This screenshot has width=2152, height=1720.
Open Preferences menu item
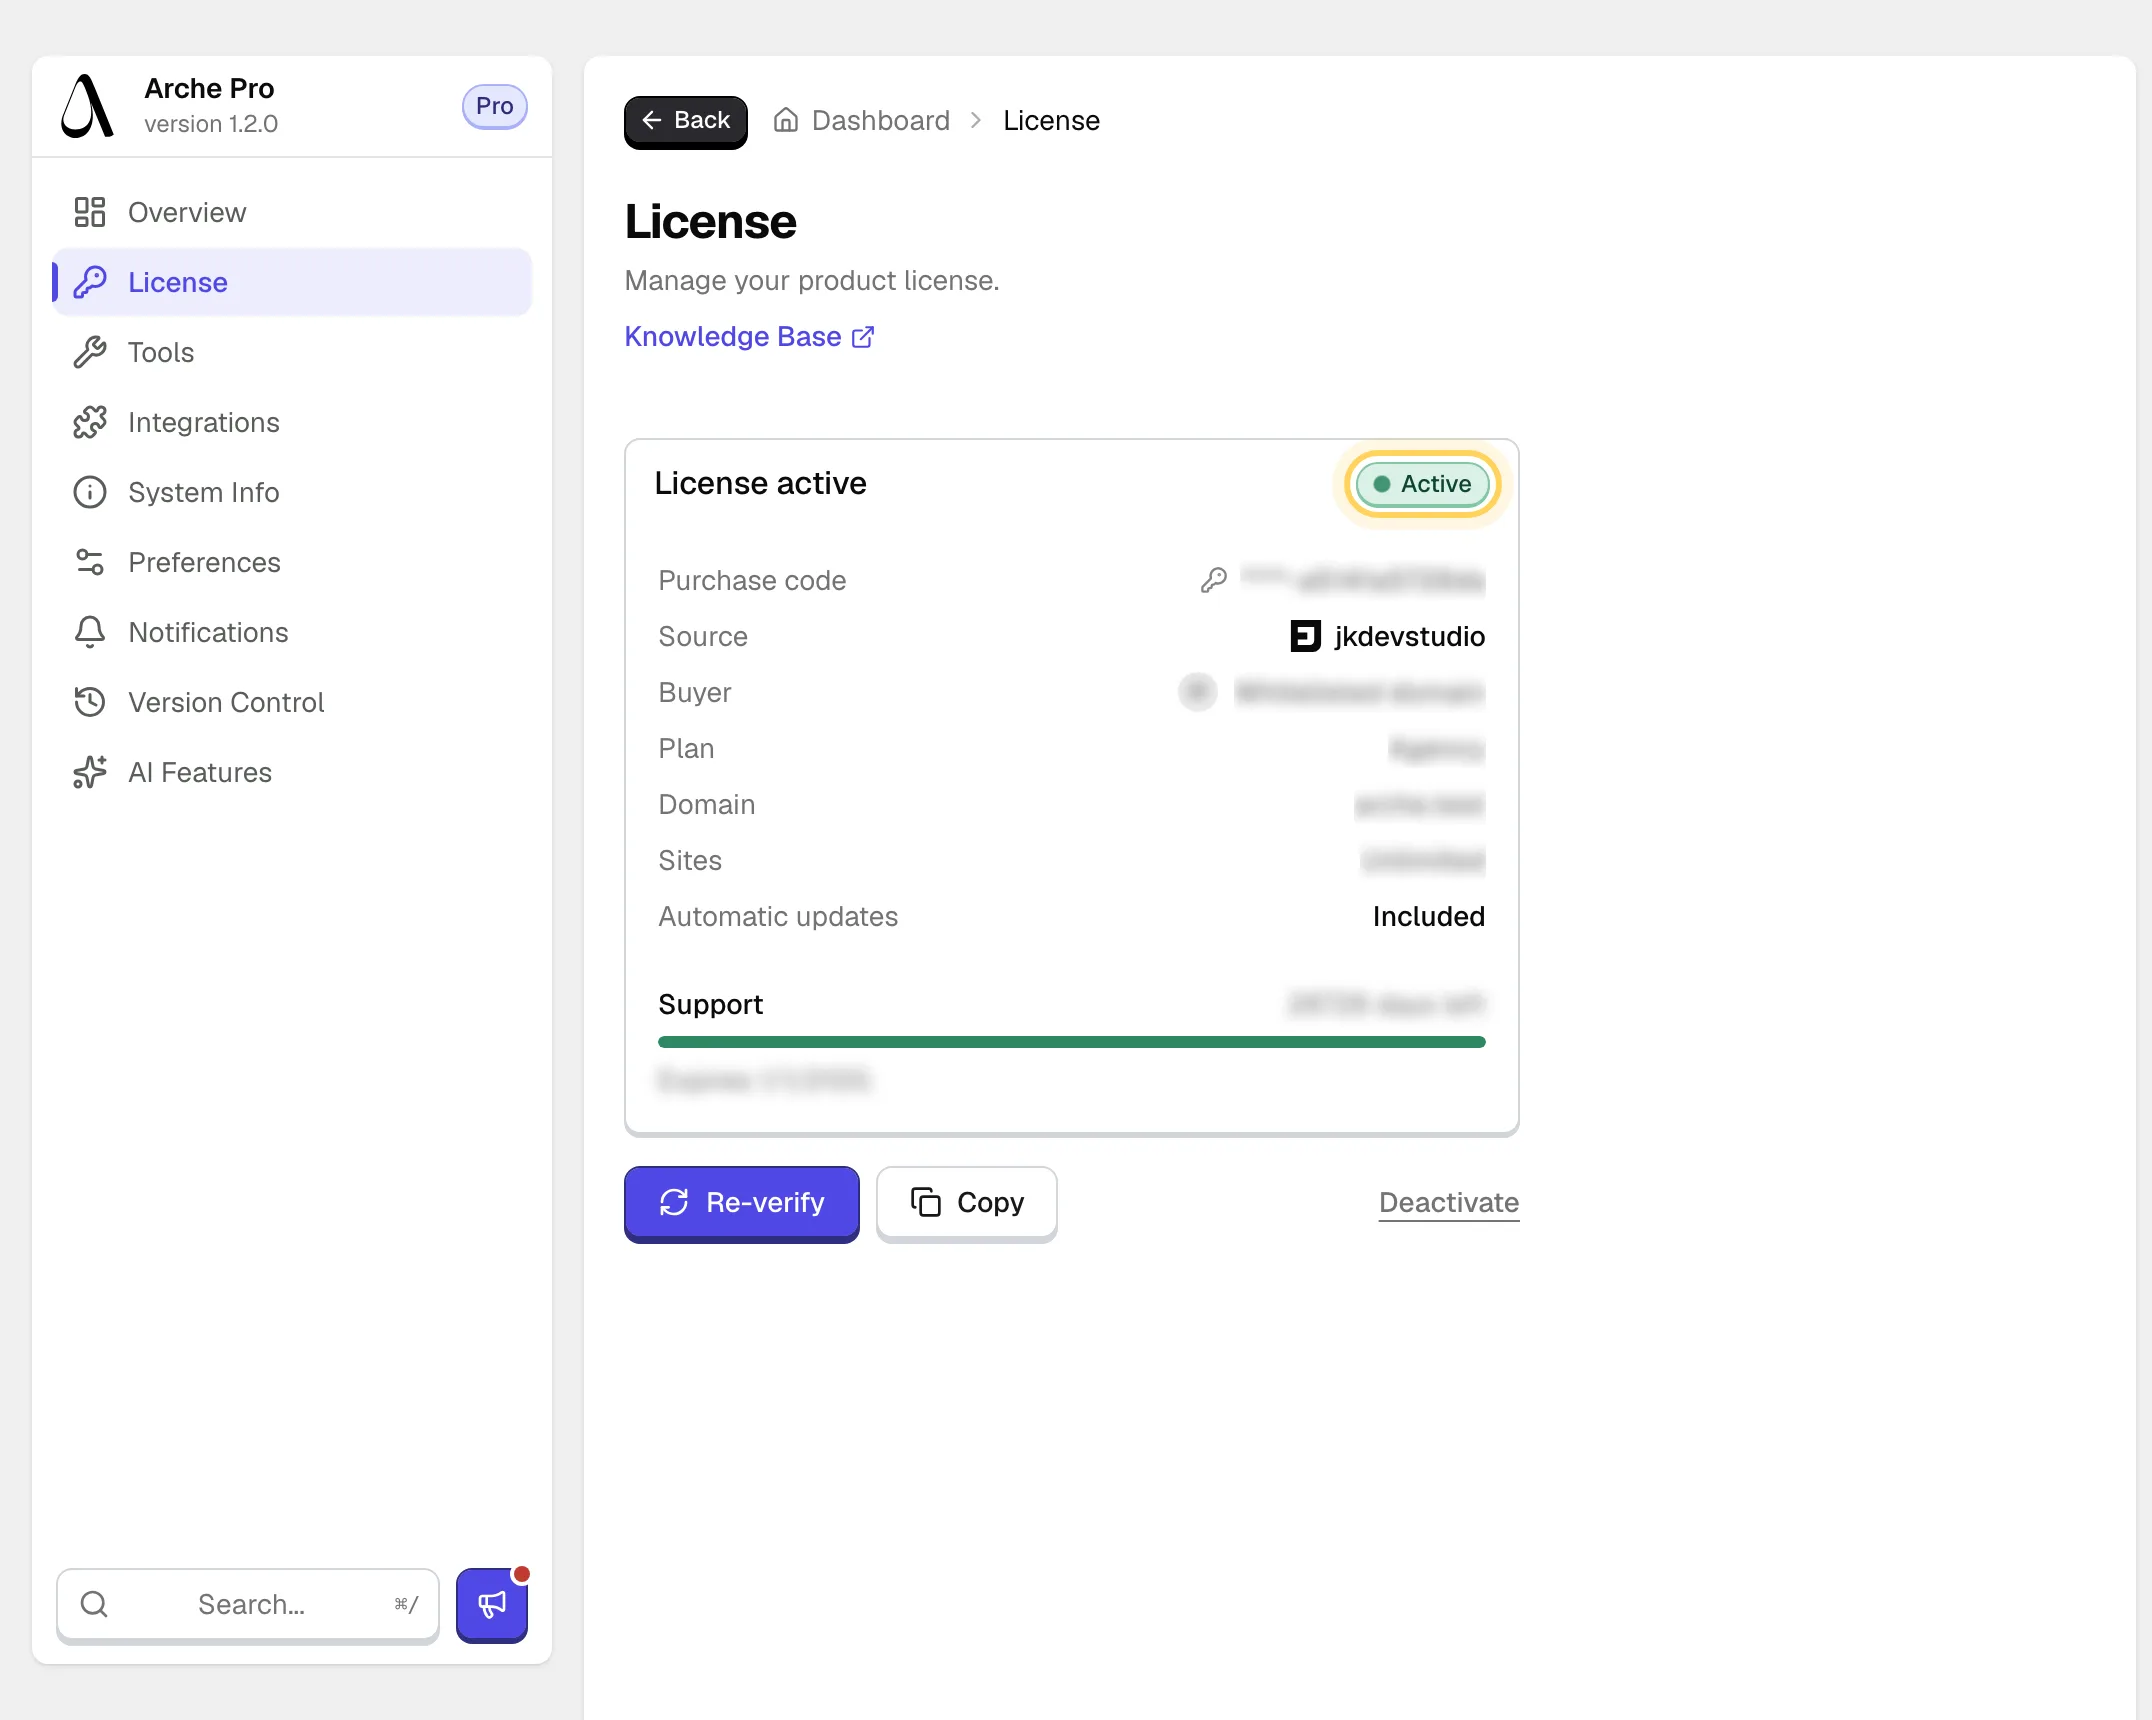(x=292, y=562)
